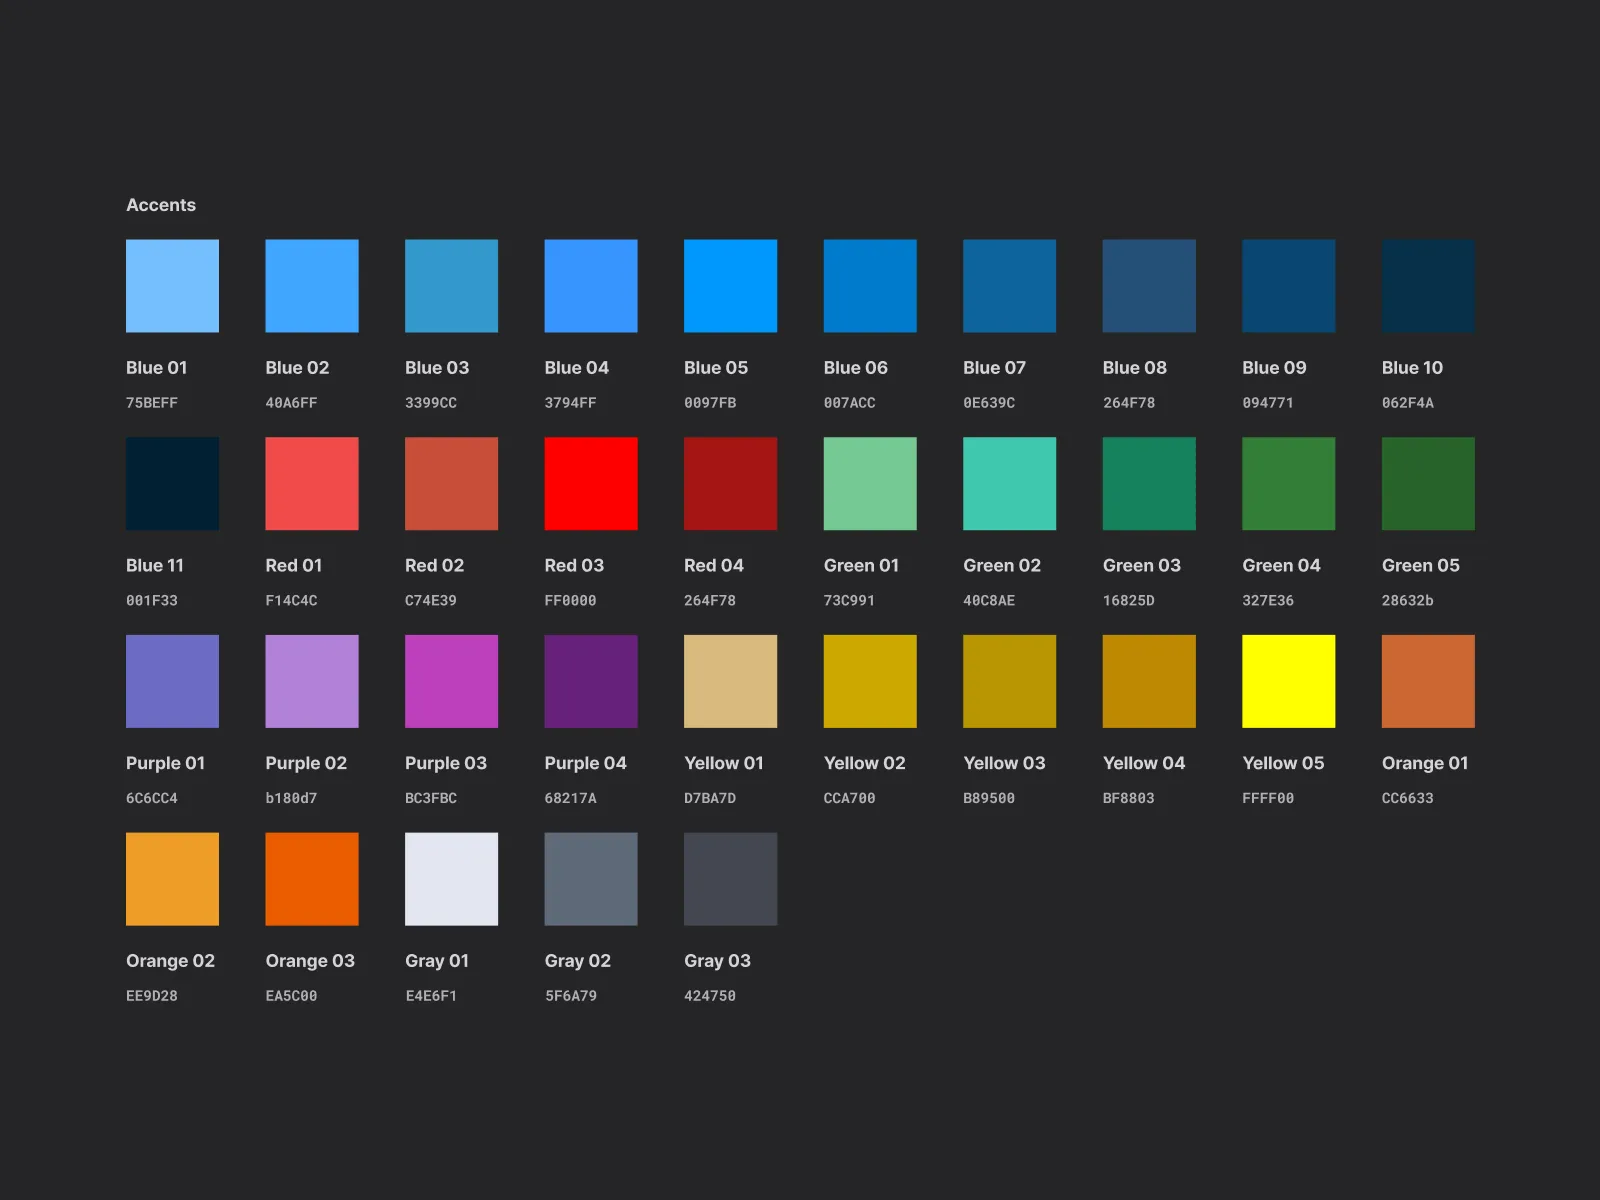This screenshot has width=1600, height=1200.
Task: Select the Yellow 05 bright yellow swatch
Action: (1287, 680)
